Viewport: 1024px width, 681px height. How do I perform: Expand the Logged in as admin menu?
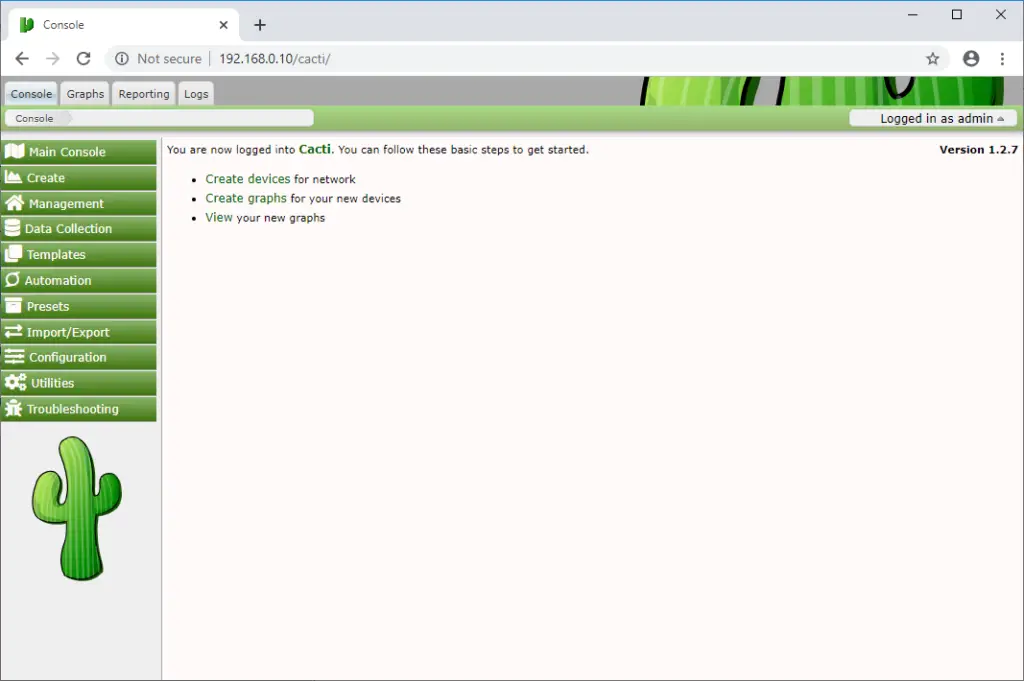pyautogui.click(x=931, y=117)
